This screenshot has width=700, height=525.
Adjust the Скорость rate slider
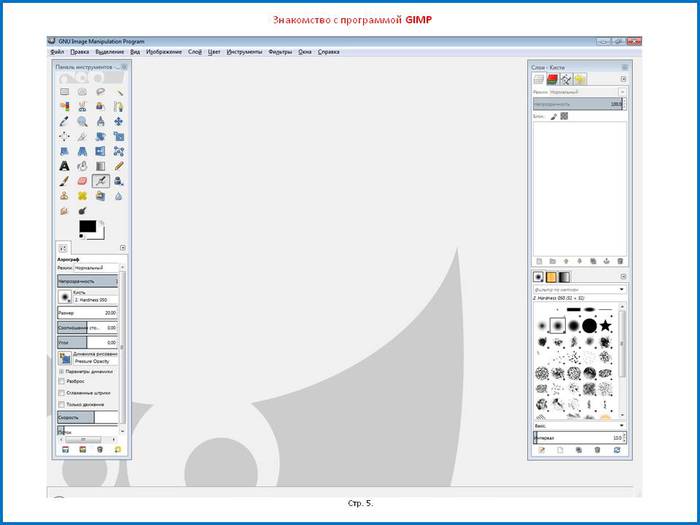(88, 417)
